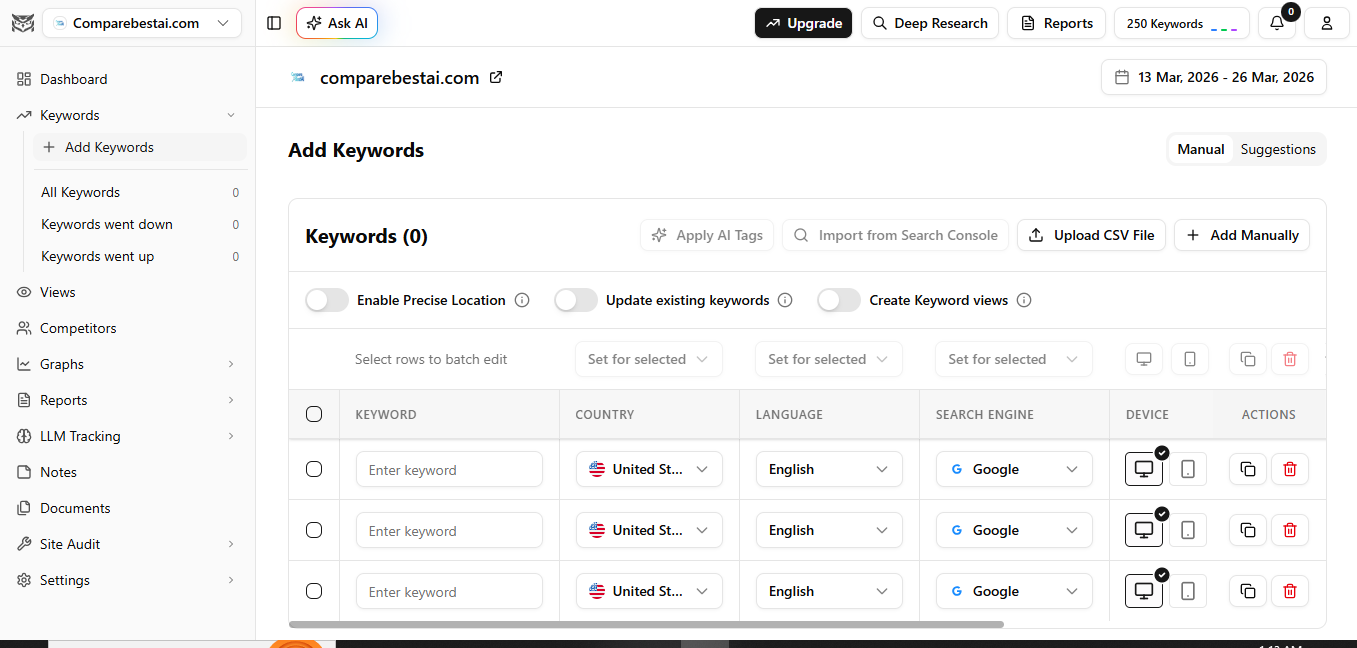Open Deep Research
This screenshot has width=1357, height=648.
pos(930,23)
